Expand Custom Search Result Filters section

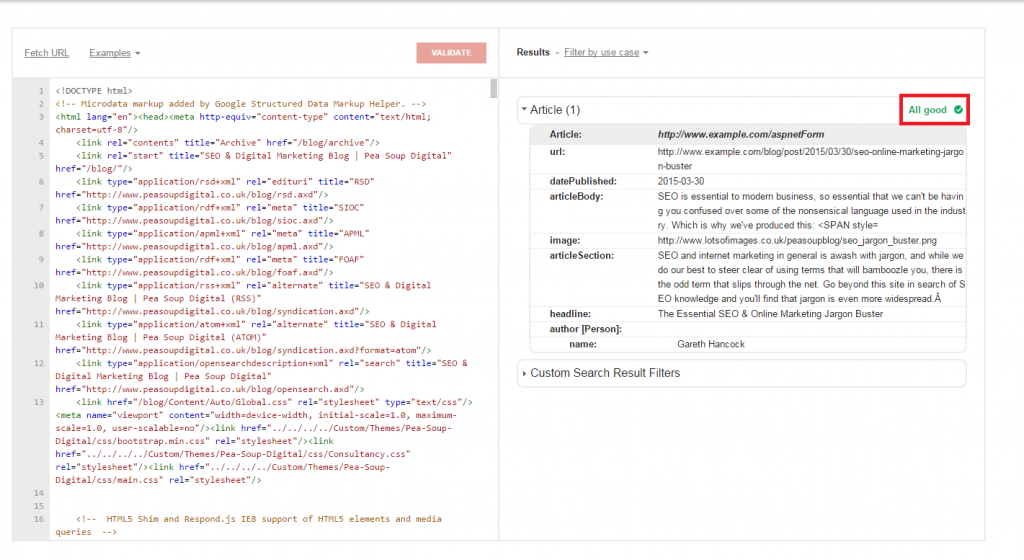[x=524, y=373]
